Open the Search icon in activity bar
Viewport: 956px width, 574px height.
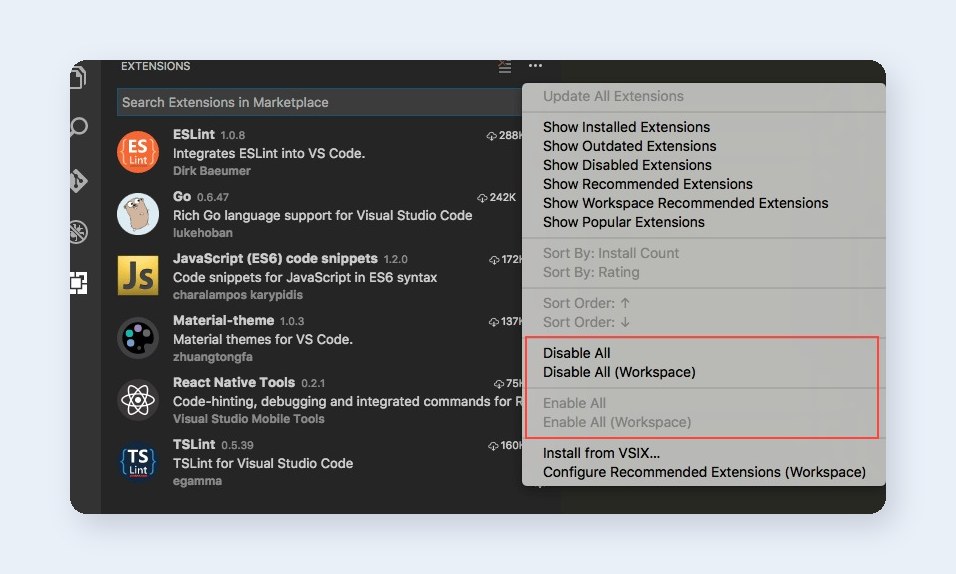[x=79, y=127]
